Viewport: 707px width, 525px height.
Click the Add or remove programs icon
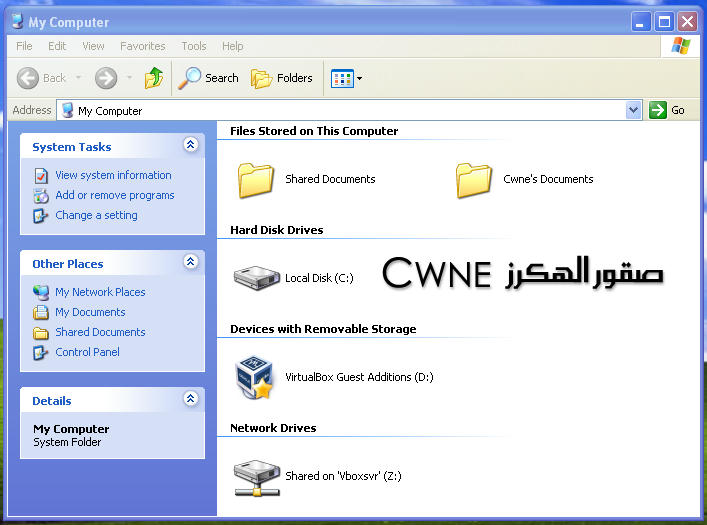41,196
